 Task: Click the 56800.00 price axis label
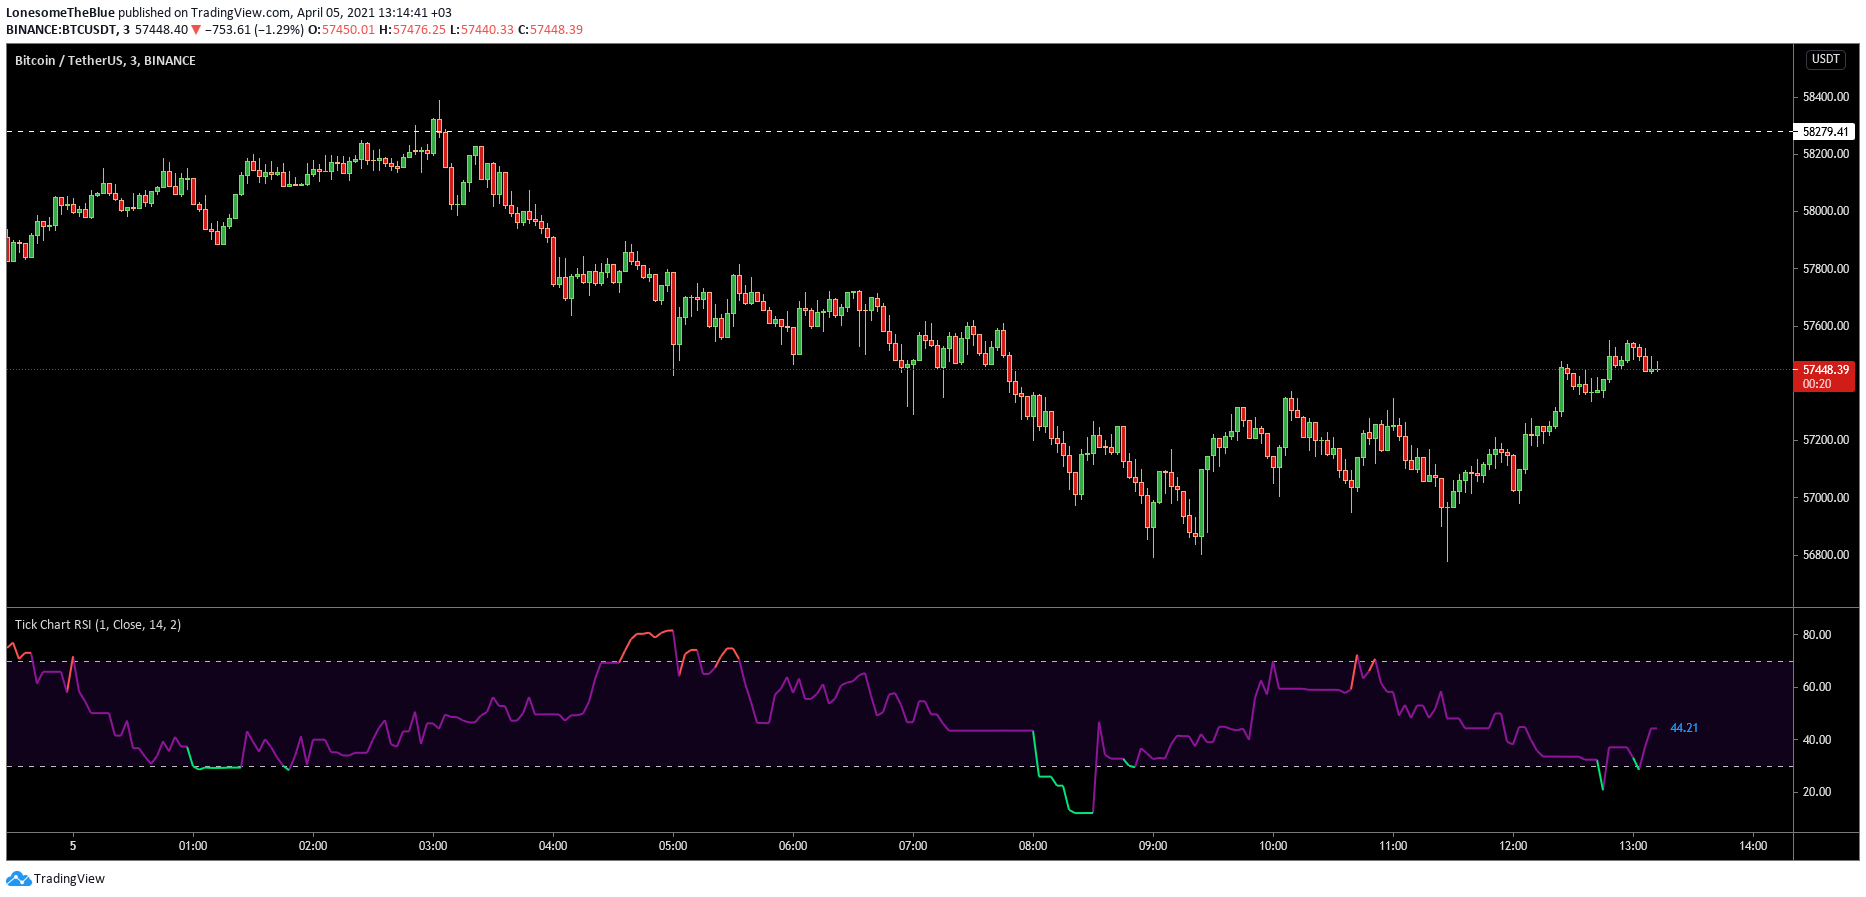tap(1826, 555)
